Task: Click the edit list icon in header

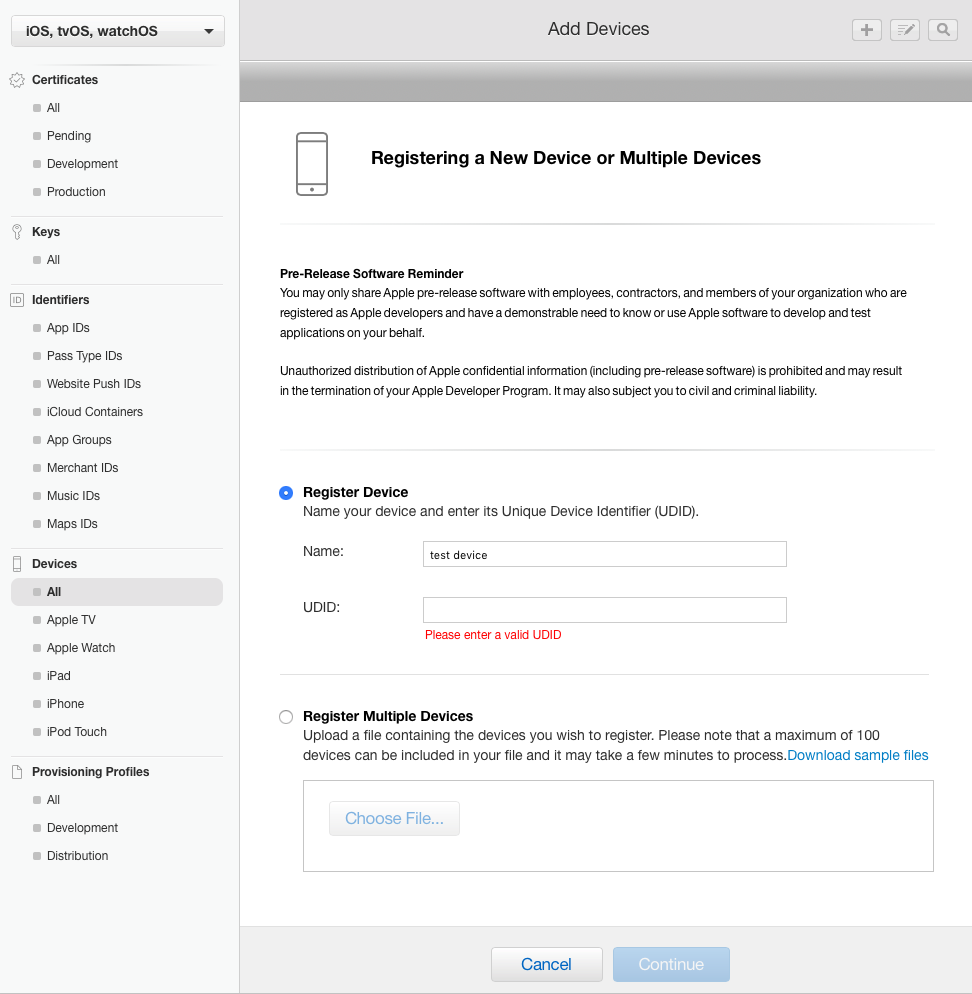Action: pos(905,30)
